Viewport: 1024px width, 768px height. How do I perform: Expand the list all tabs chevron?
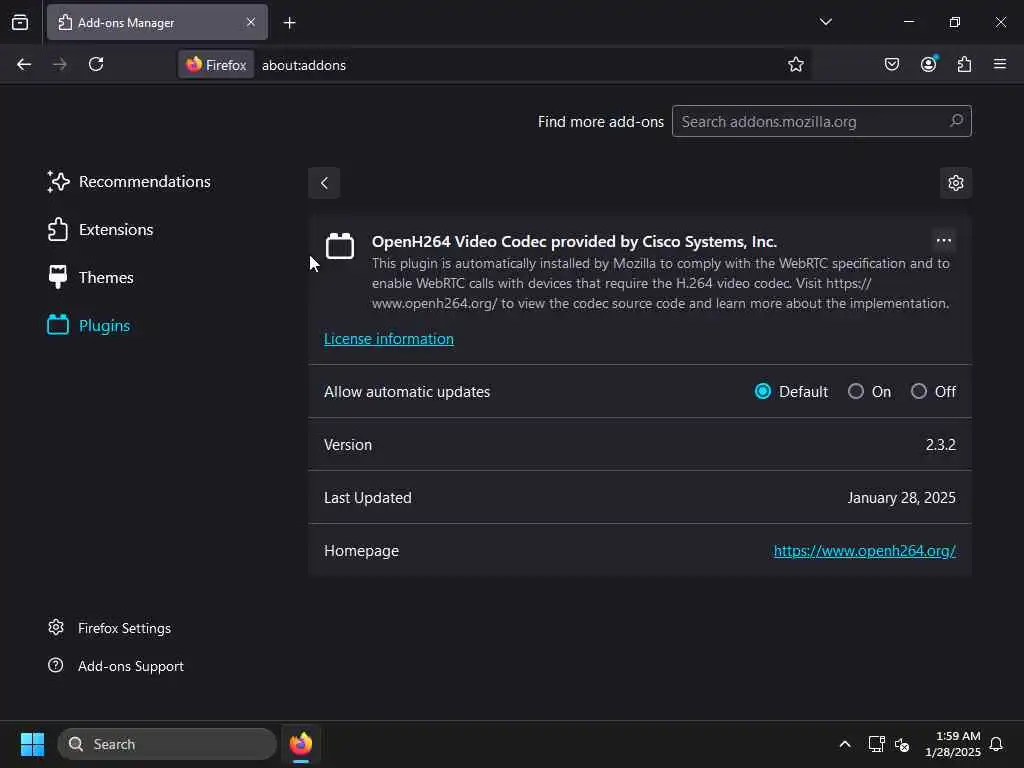coord(825,22)
